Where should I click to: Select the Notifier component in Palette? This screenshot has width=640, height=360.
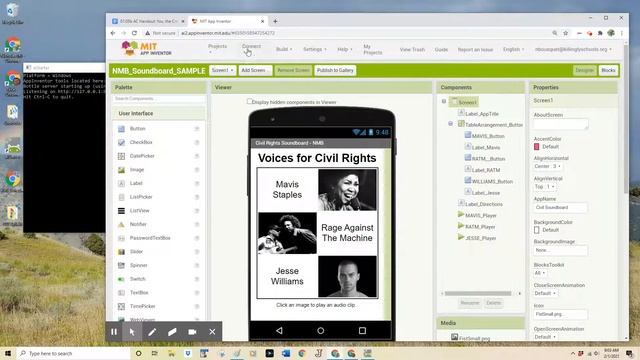click(138, 224)
